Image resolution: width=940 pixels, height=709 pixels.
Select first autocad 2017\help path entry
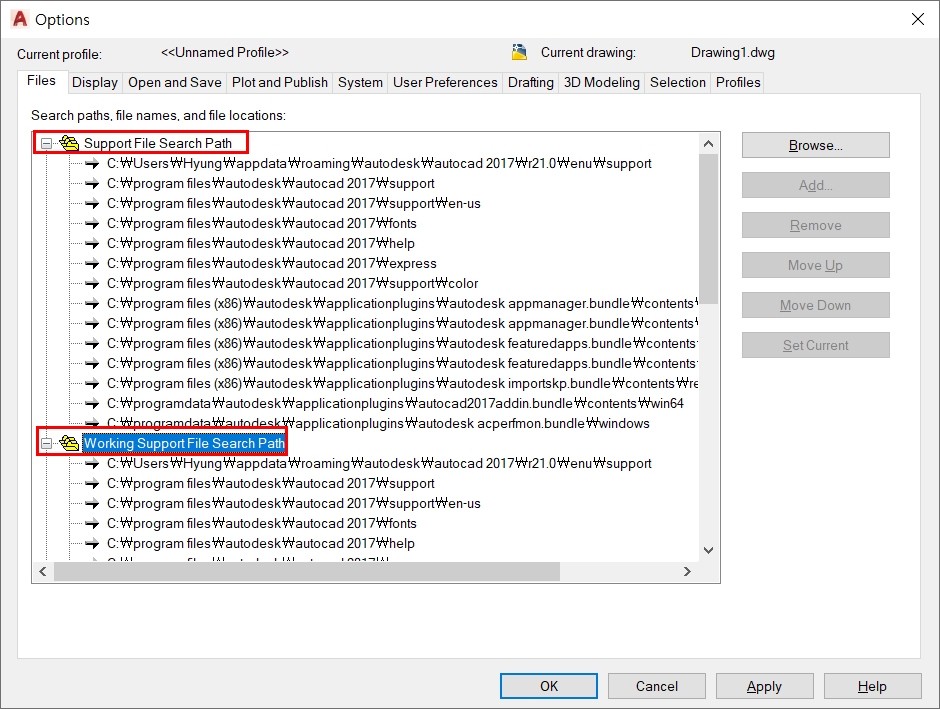[261, 243]
